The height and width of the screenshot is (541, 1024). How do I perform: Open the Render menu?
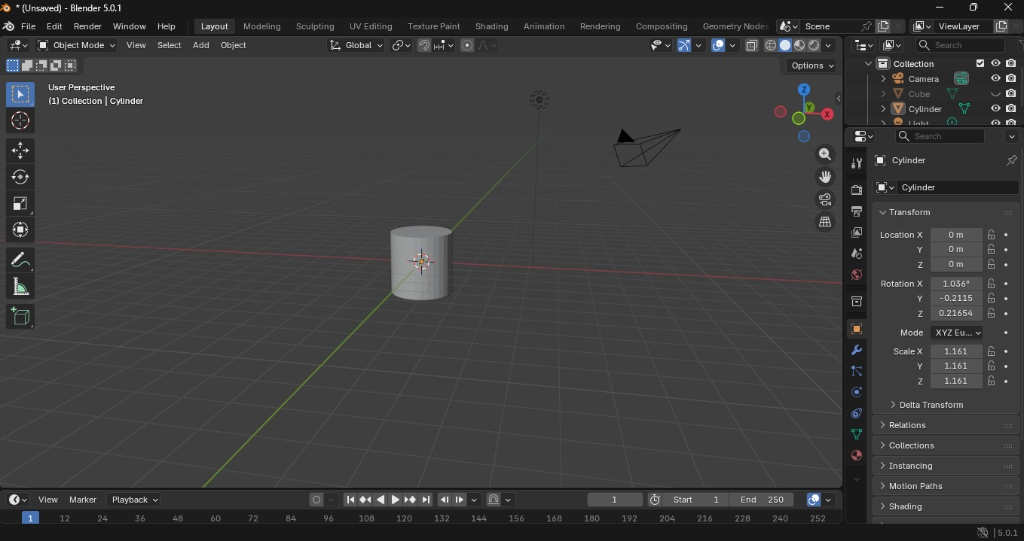point(87,26)
